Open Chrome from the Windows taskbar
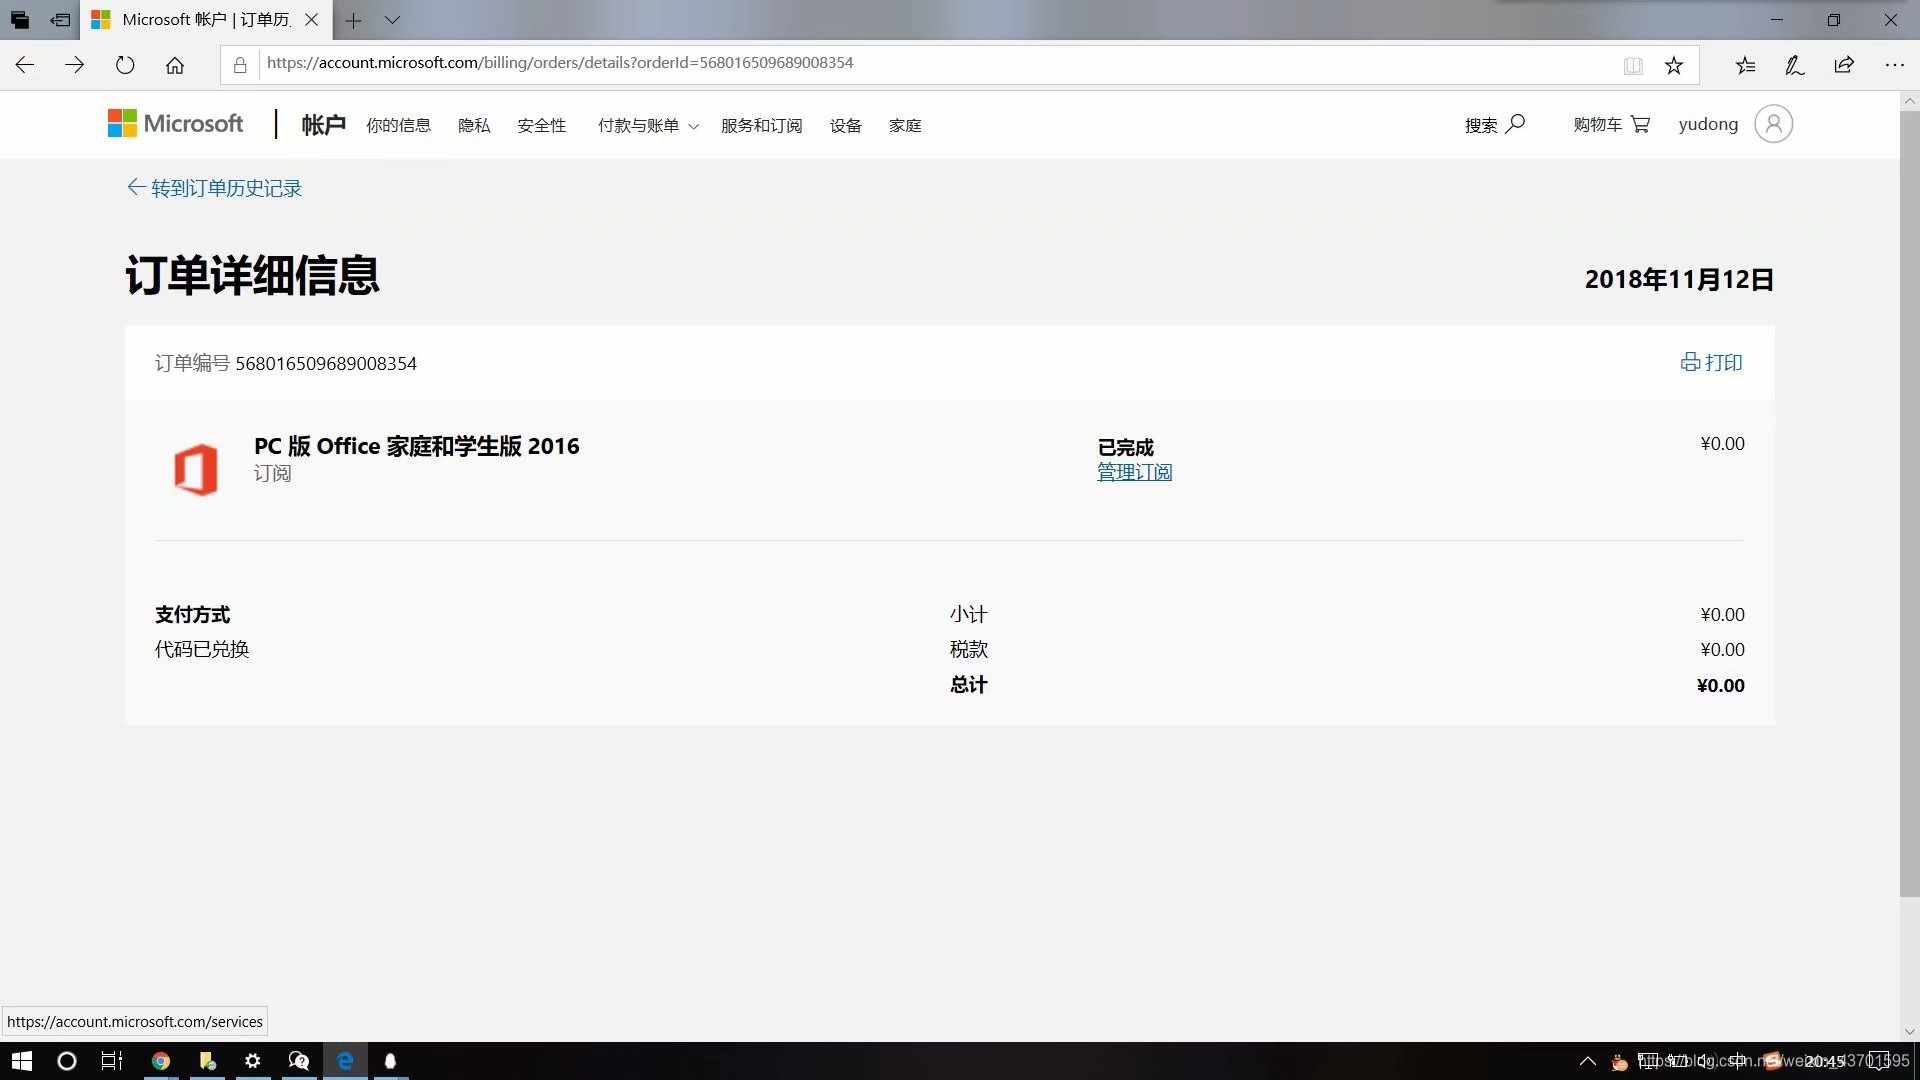 tap(161, 1061)
